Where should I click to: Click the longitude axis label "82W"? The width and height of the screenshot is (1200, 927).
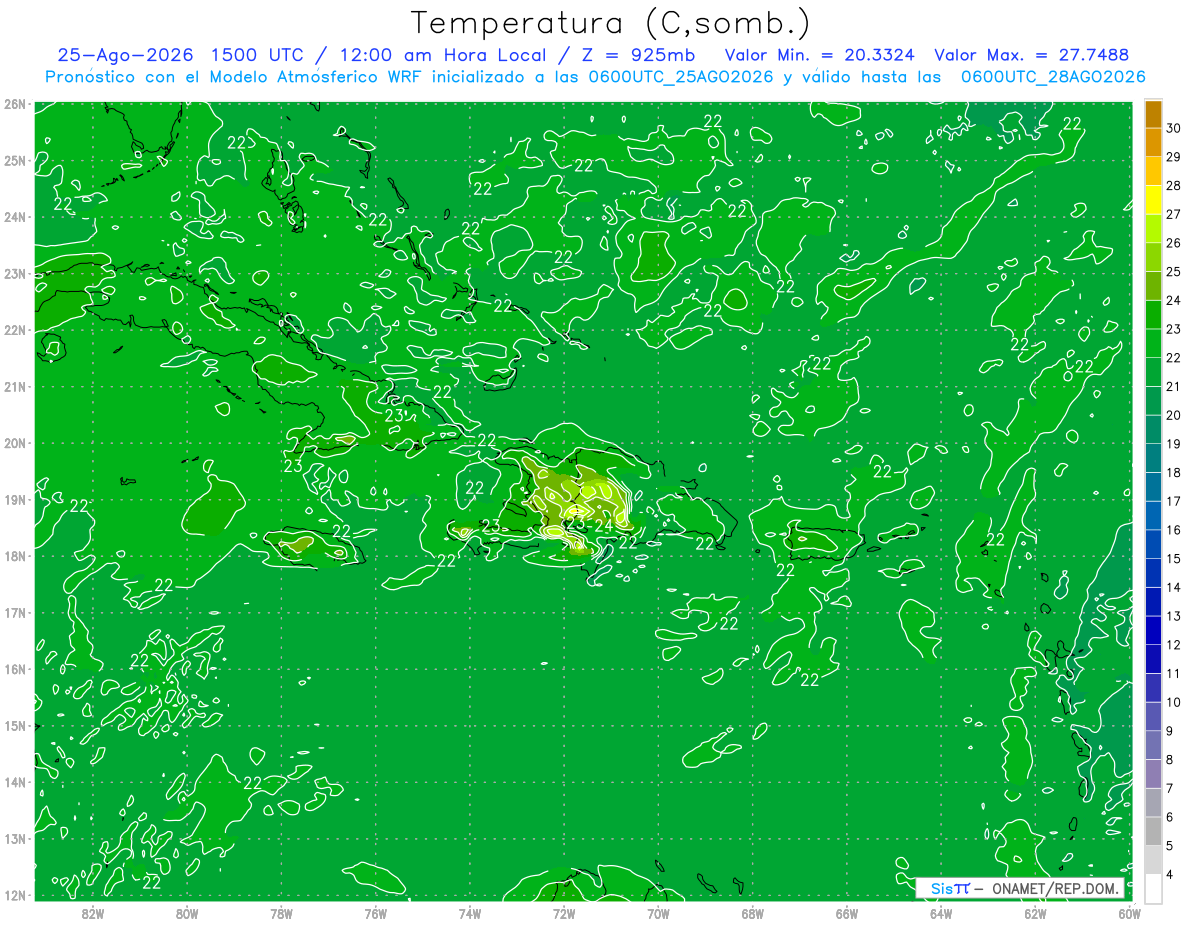(92, 913)
